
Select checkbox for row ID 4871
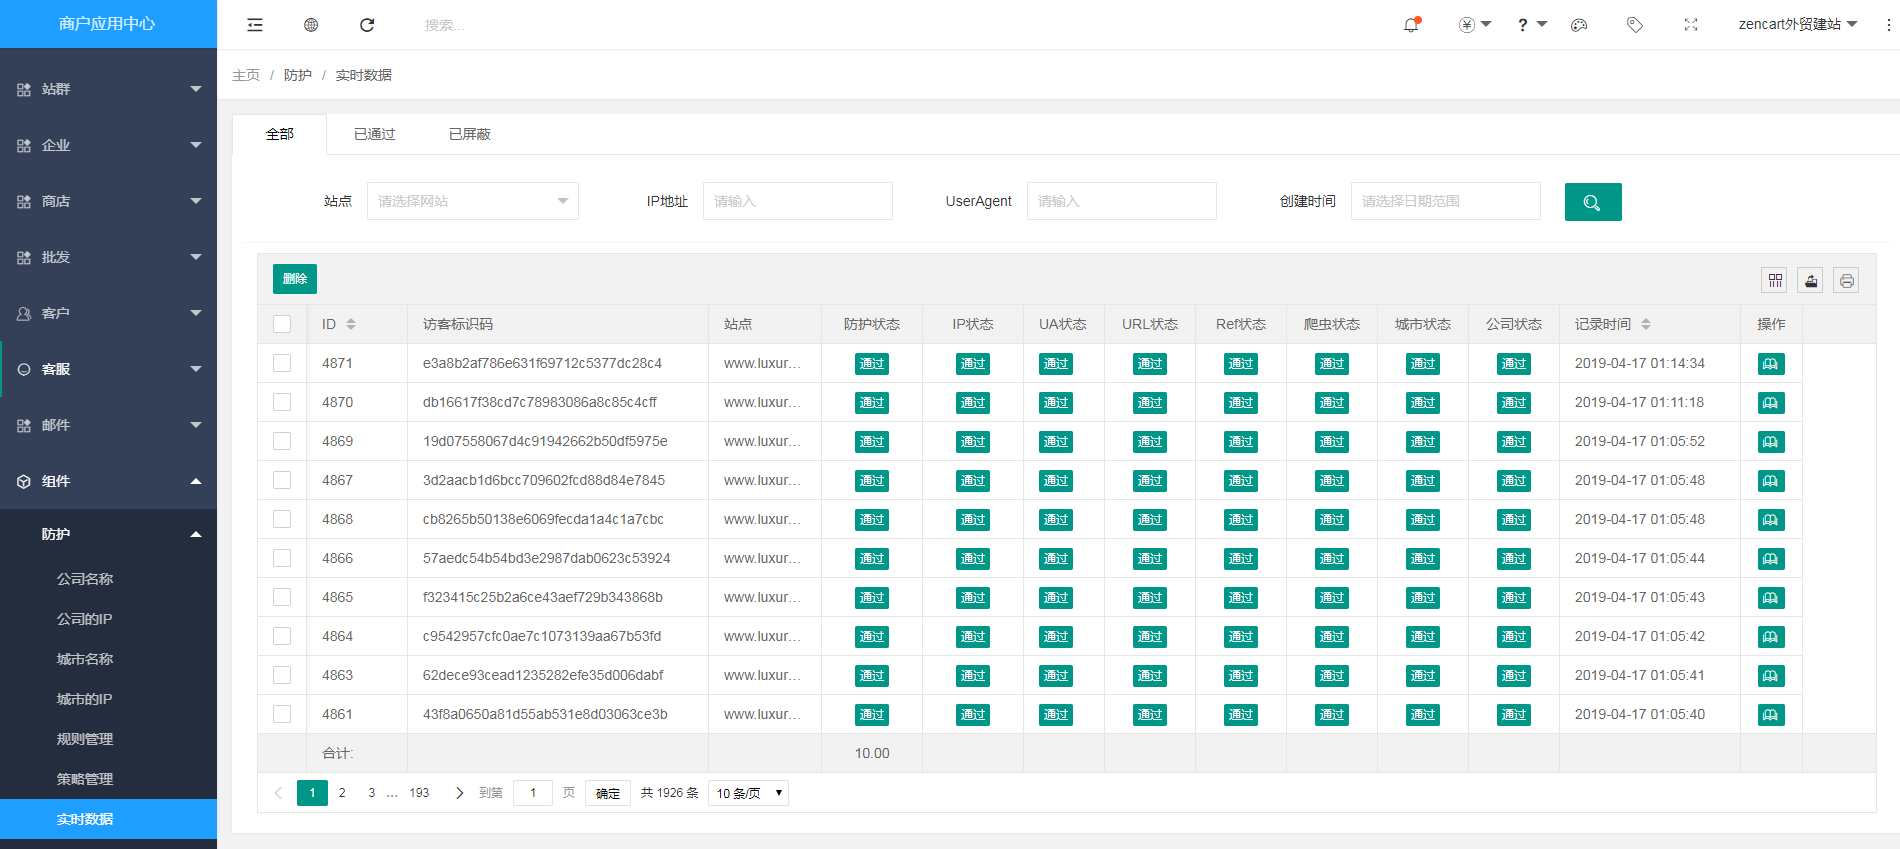click(x=282, y=363)
